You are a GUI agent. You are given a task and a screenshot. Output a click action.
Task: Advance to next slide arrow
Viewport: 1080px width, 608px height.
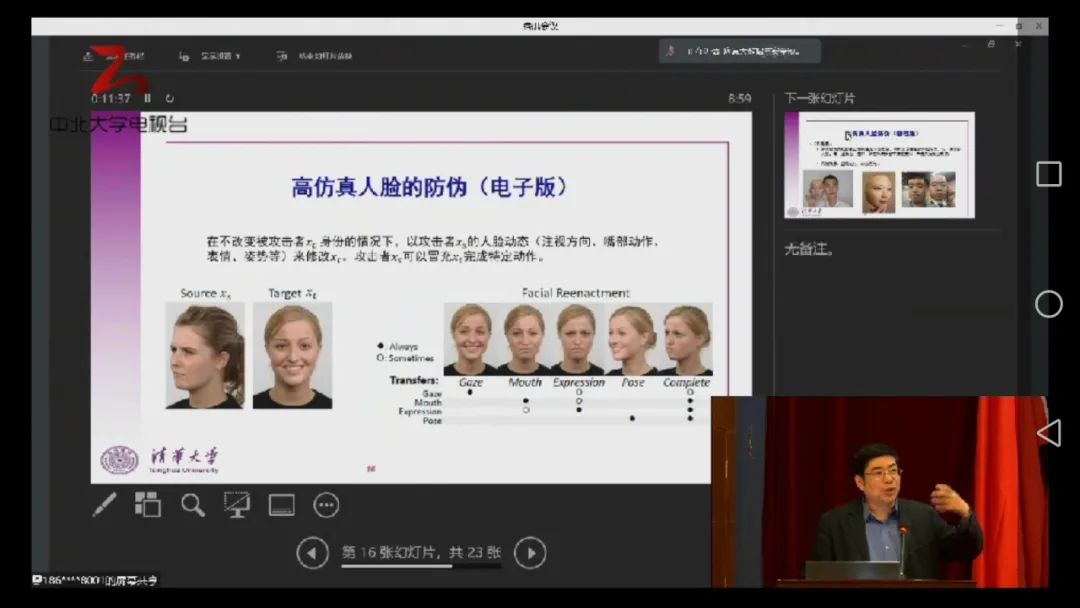[x=530, y=552]
